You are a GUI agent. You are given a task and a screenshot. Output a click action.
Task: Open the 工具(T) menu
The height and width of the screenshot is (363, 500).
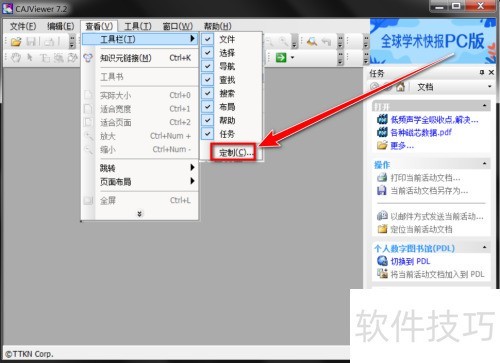click(x=138, y=26)
